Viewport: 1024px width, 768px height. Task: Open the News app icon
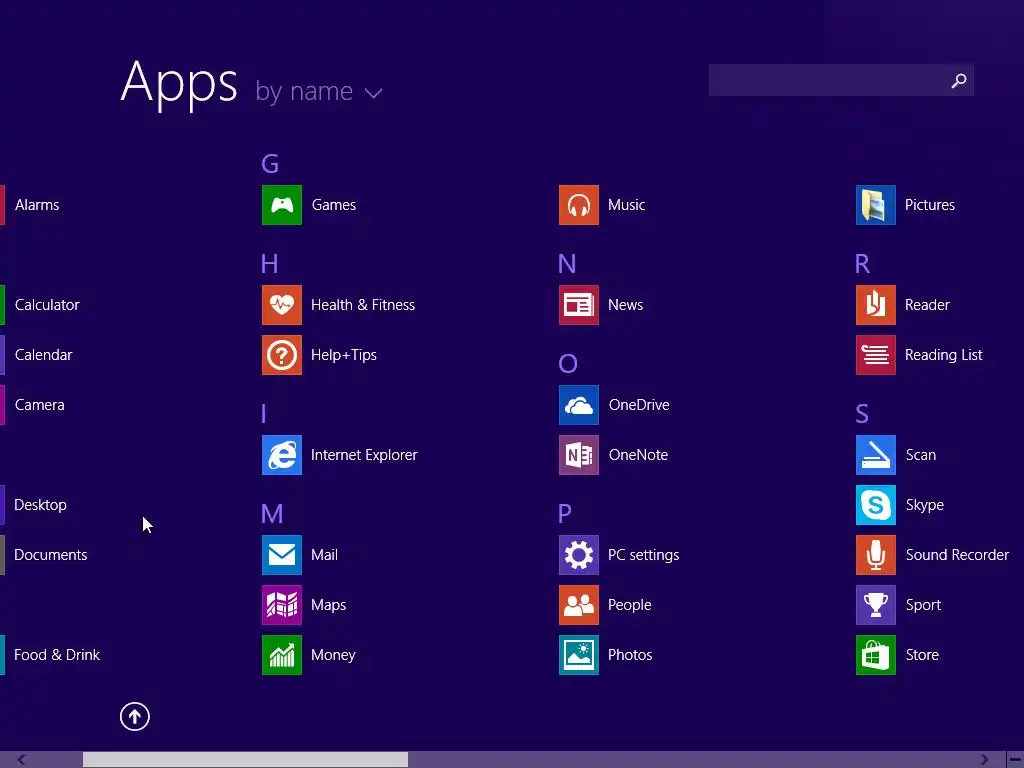(x=579, y=305)
